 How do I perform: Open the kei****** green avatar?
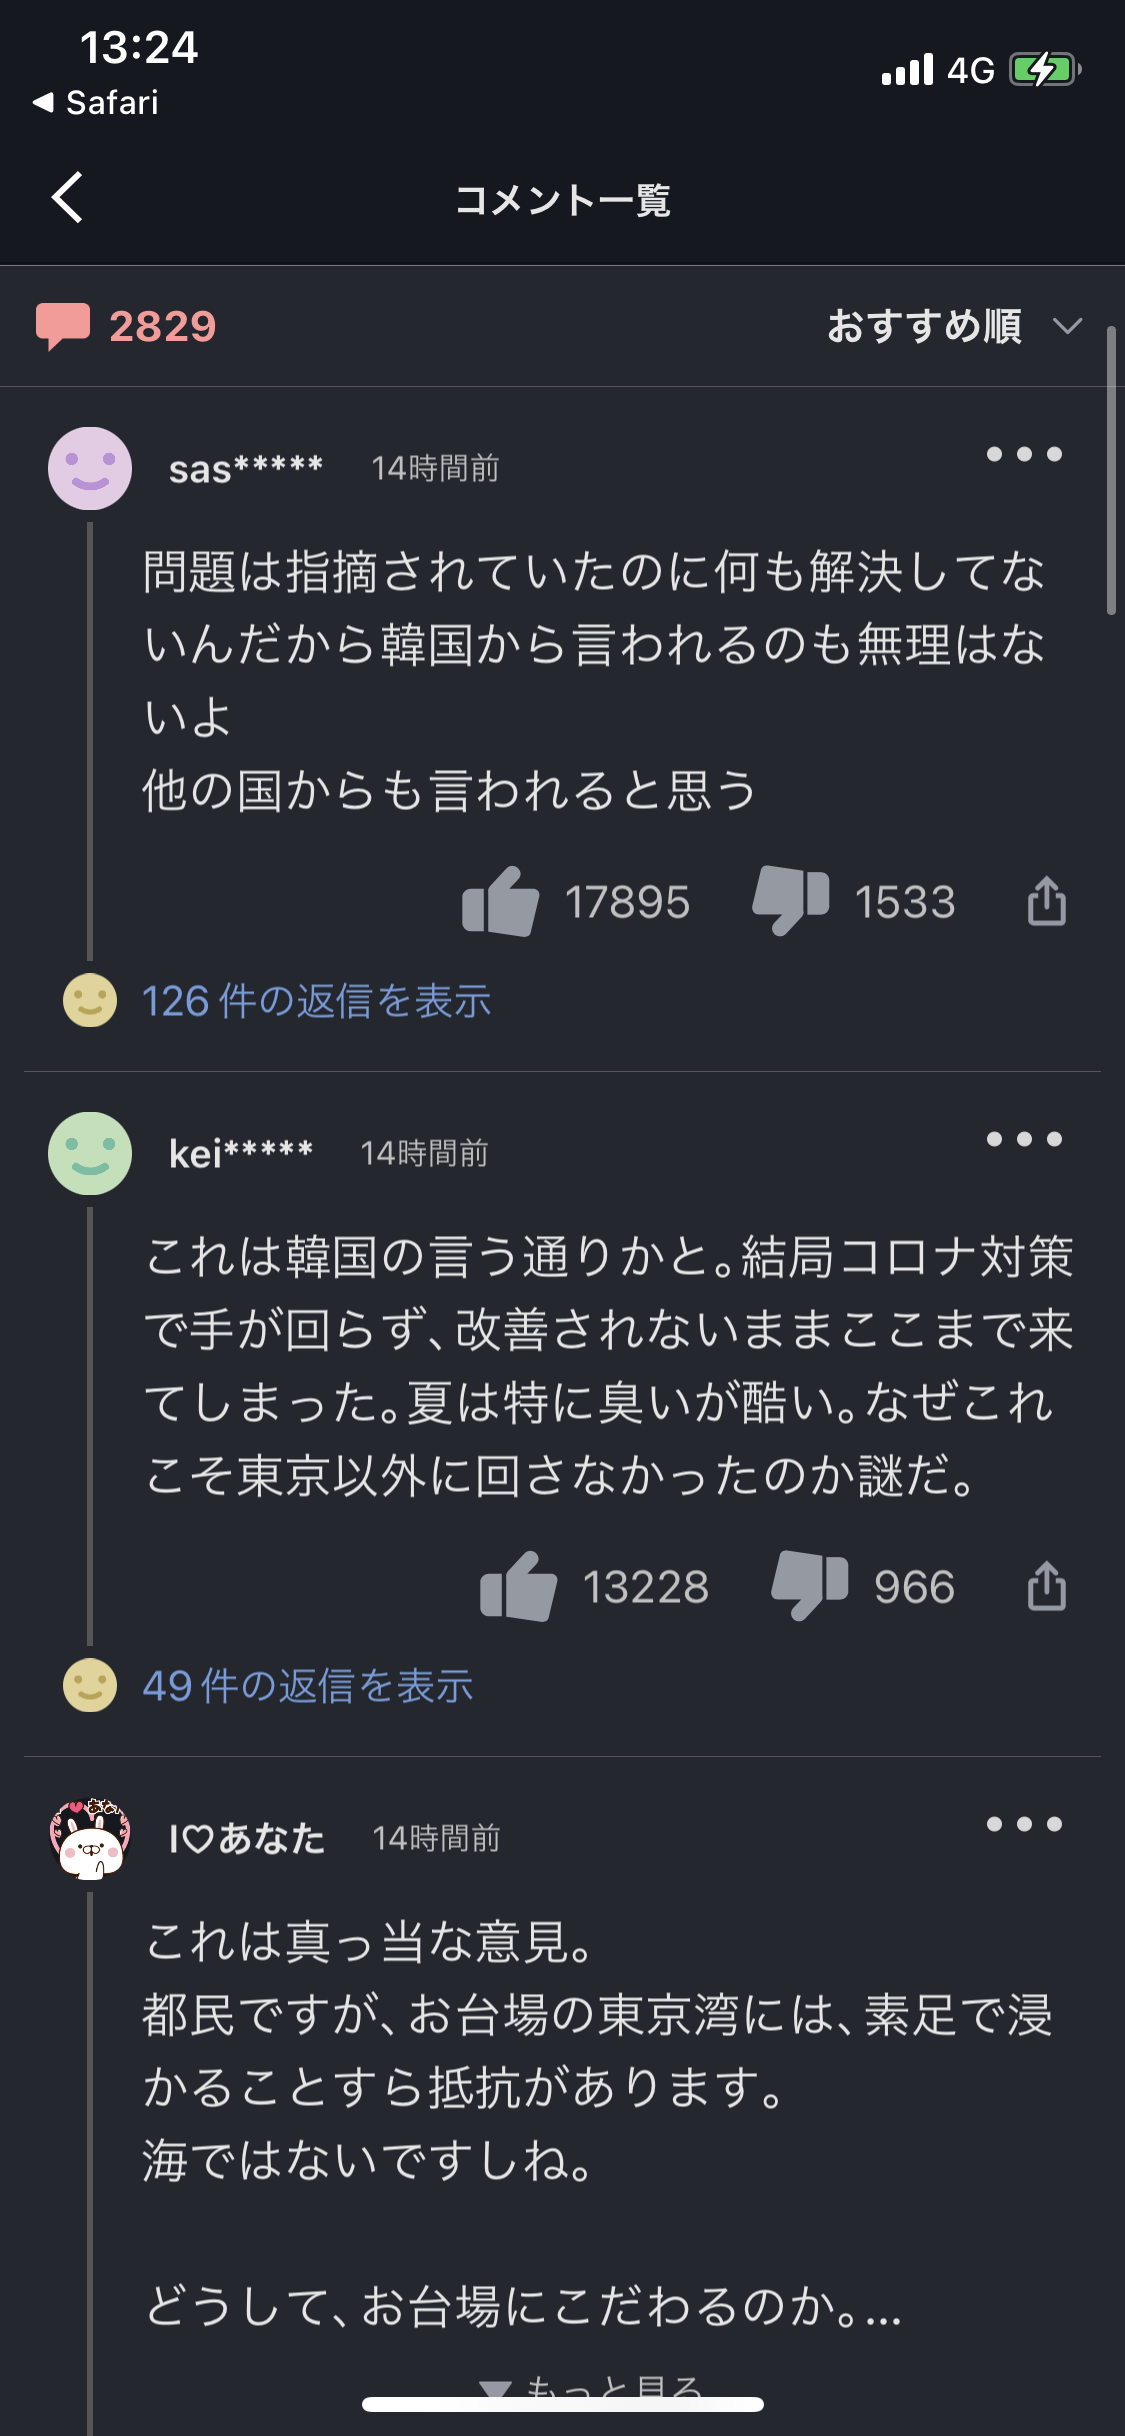point(90,1153)
